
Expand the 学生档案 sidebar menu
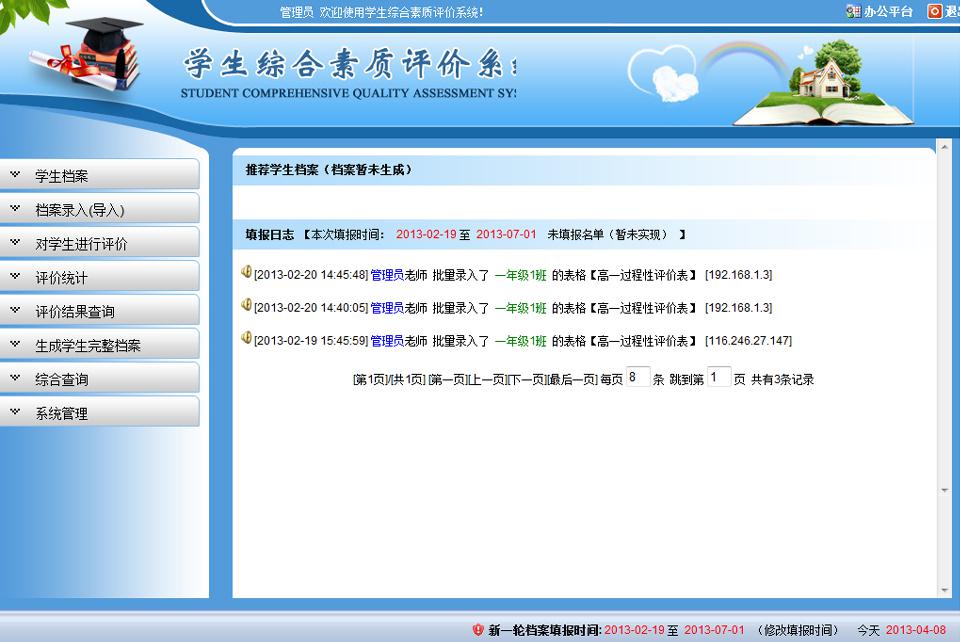click(x=62, y=176)
